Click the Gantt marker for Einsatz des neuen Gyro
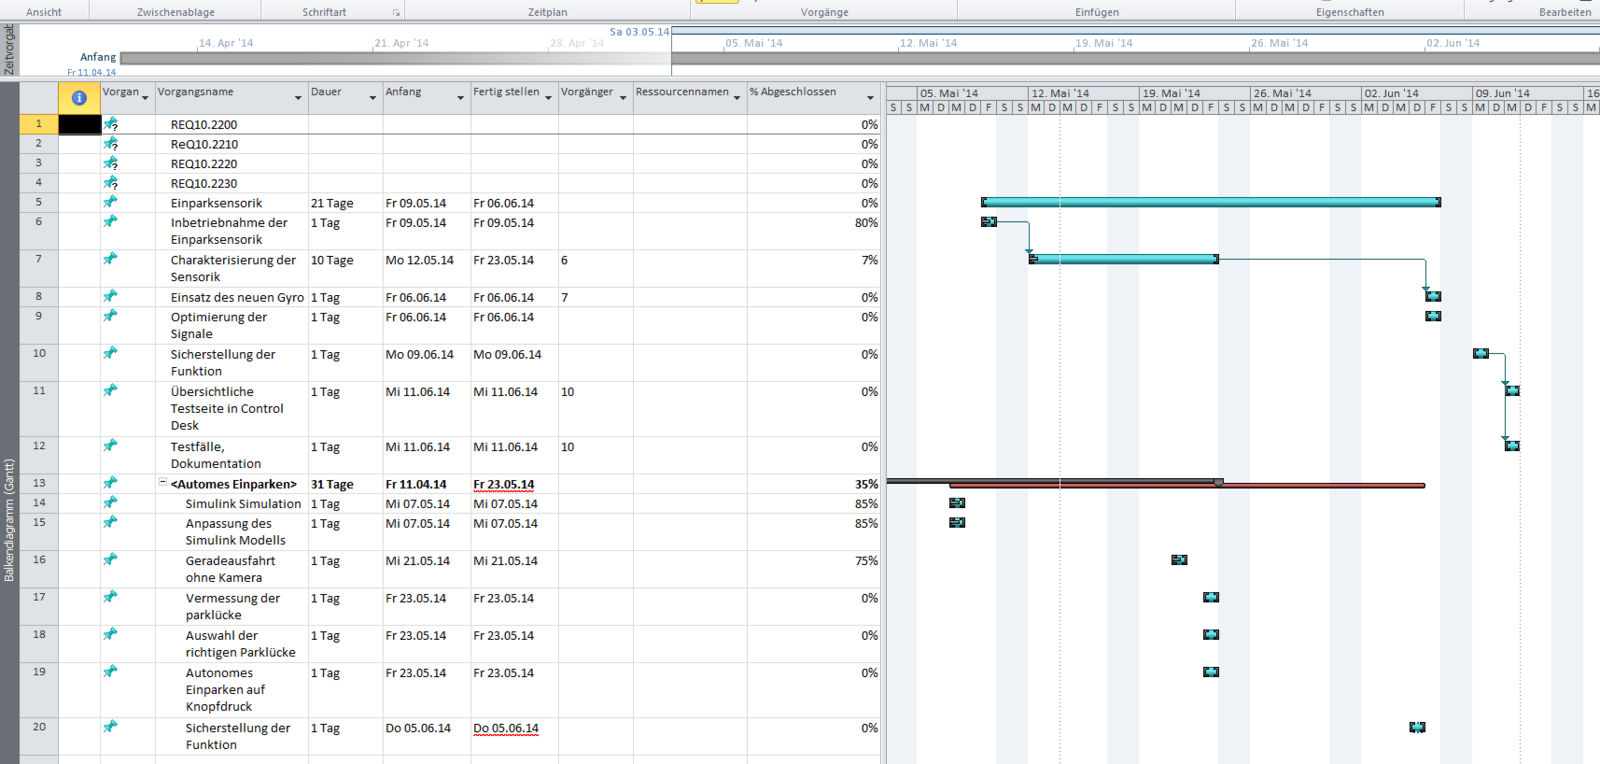The height and width of the screenshot is (764, 1600). pos(1433,296)
